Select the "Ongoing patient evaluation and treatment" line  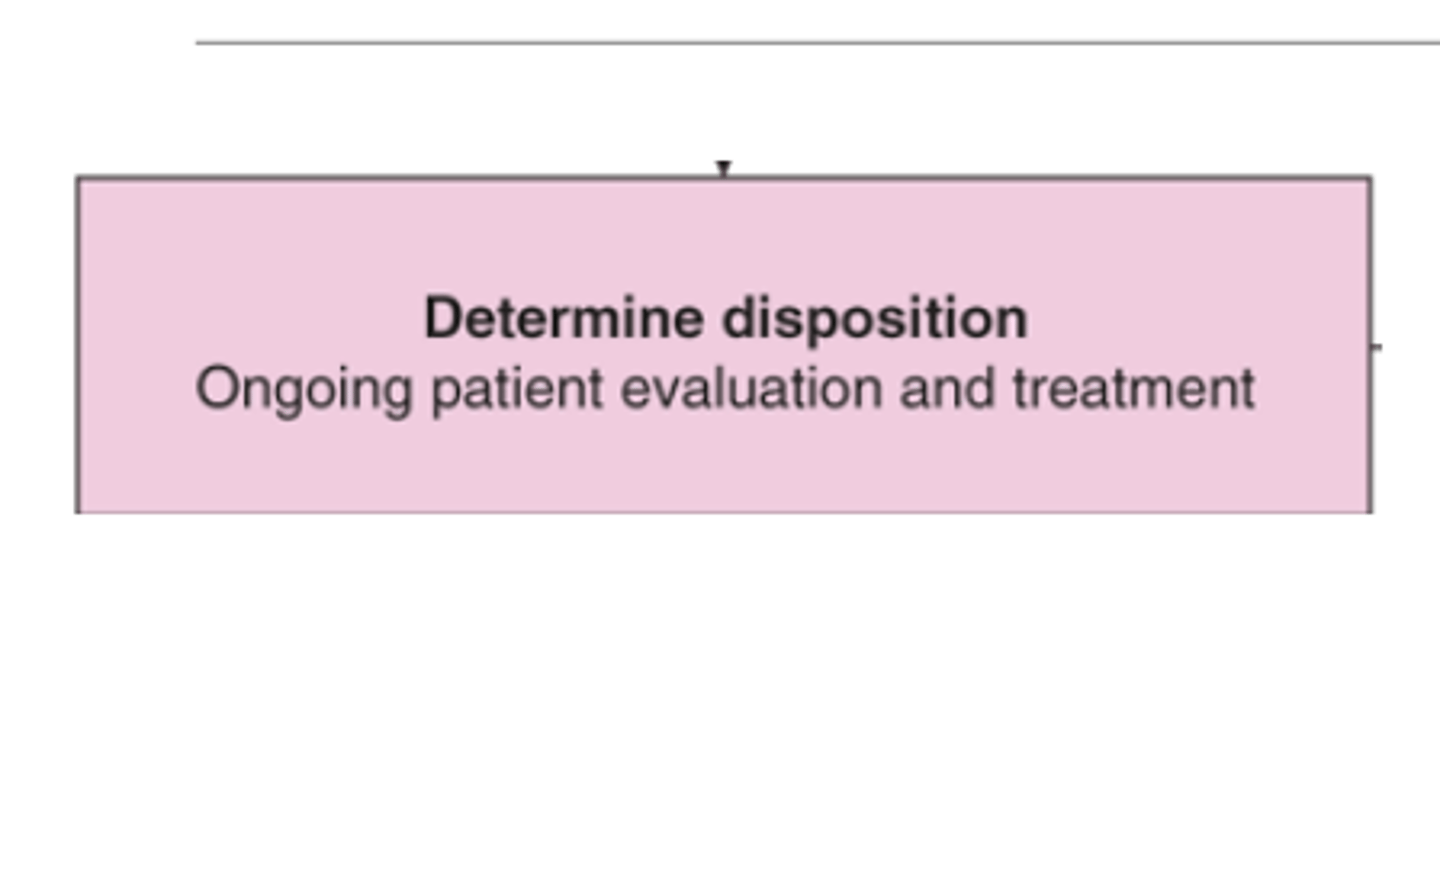click(725, 389)
